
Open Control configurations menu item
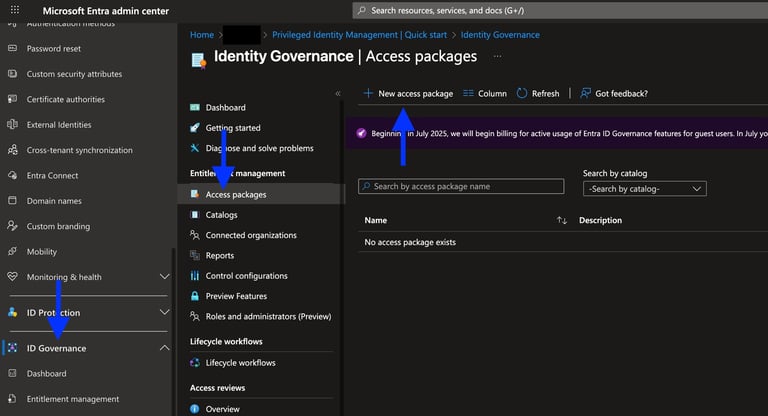(x=246, y=276)
